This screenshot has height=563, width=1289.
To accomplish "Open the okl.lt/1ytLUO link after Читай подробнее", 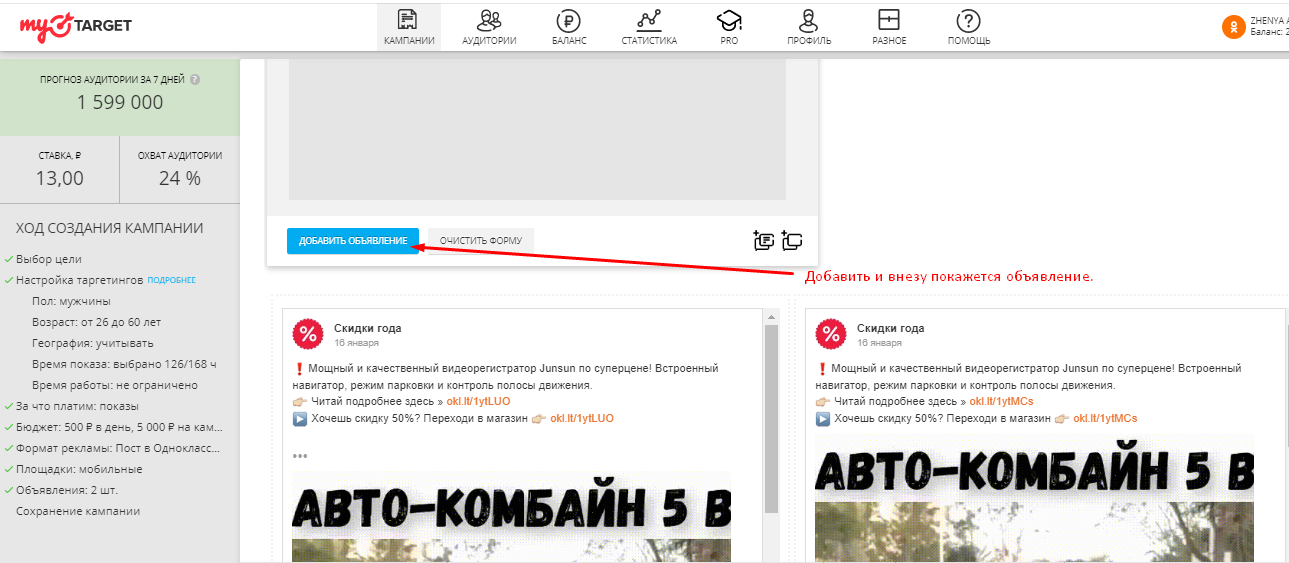I will coord(478,402).
